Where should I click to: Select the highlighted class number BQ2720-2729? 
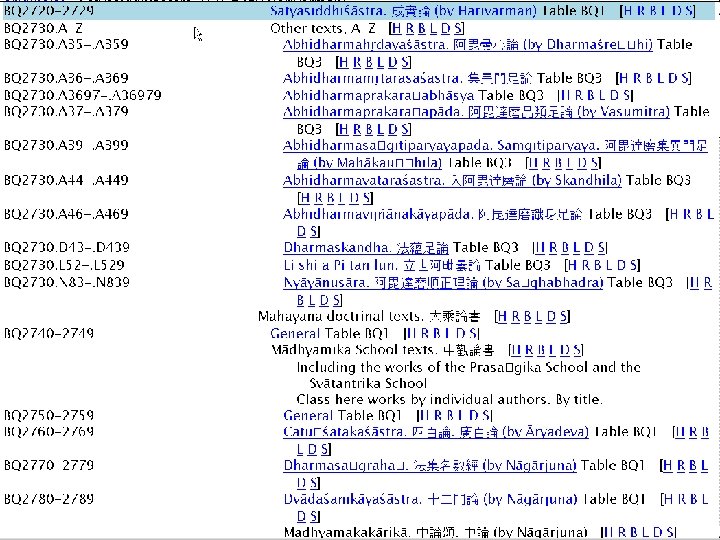[x=49, y=10]
